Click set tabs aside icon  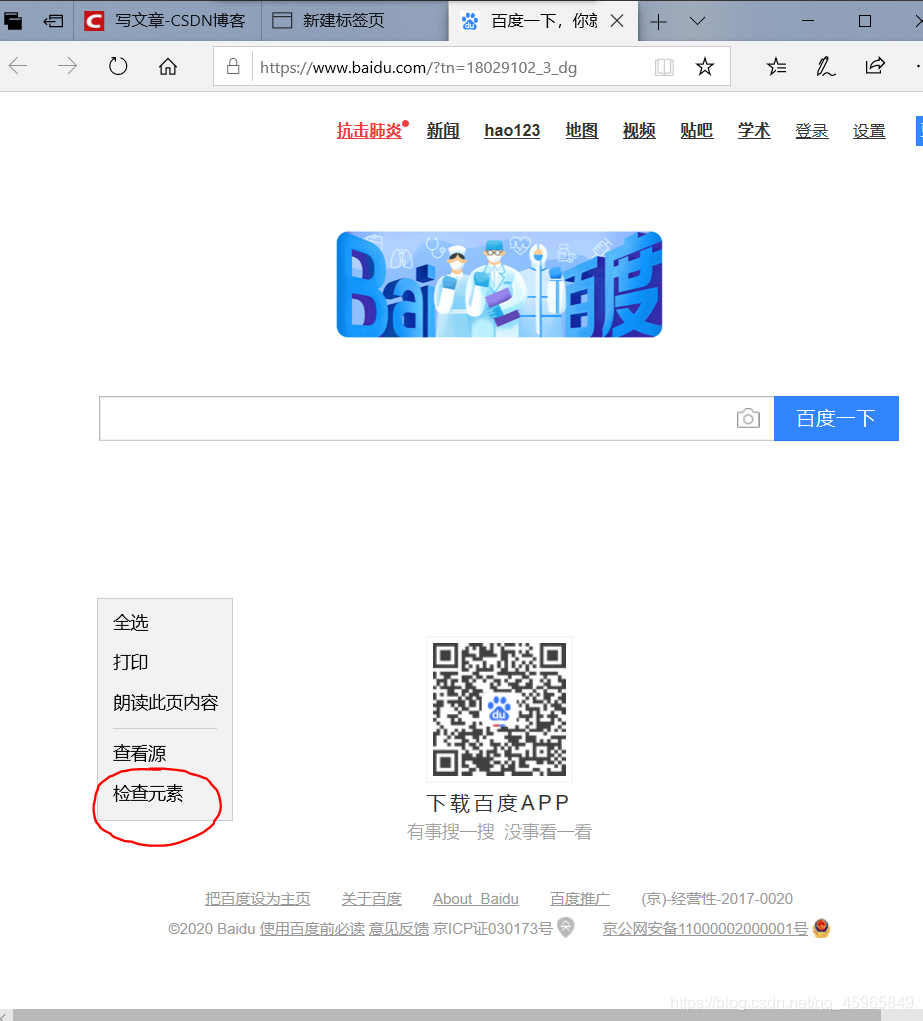tap(53, 21)
